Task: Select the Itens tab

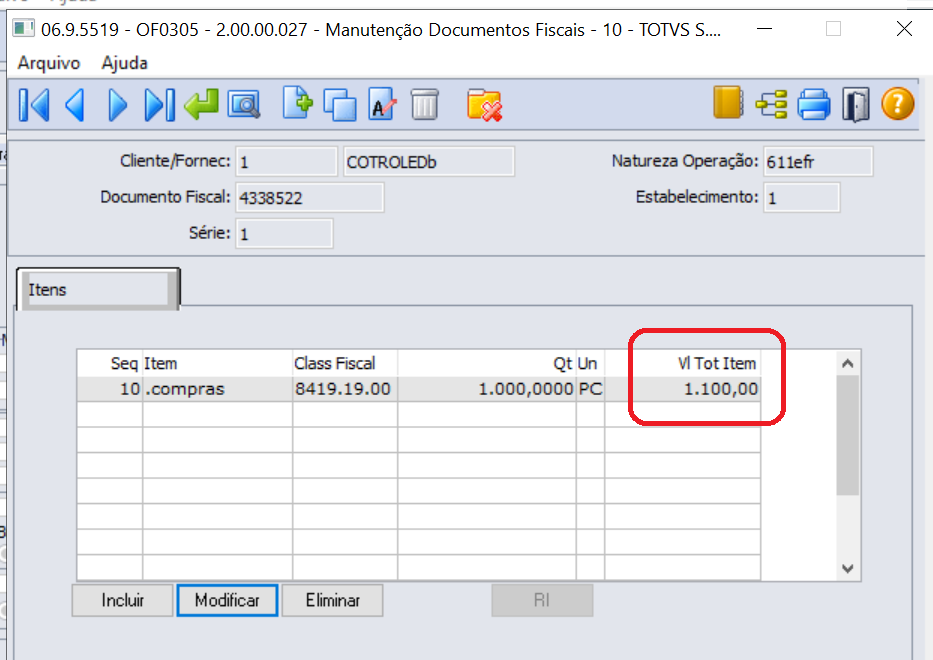Action: point(98,289)
